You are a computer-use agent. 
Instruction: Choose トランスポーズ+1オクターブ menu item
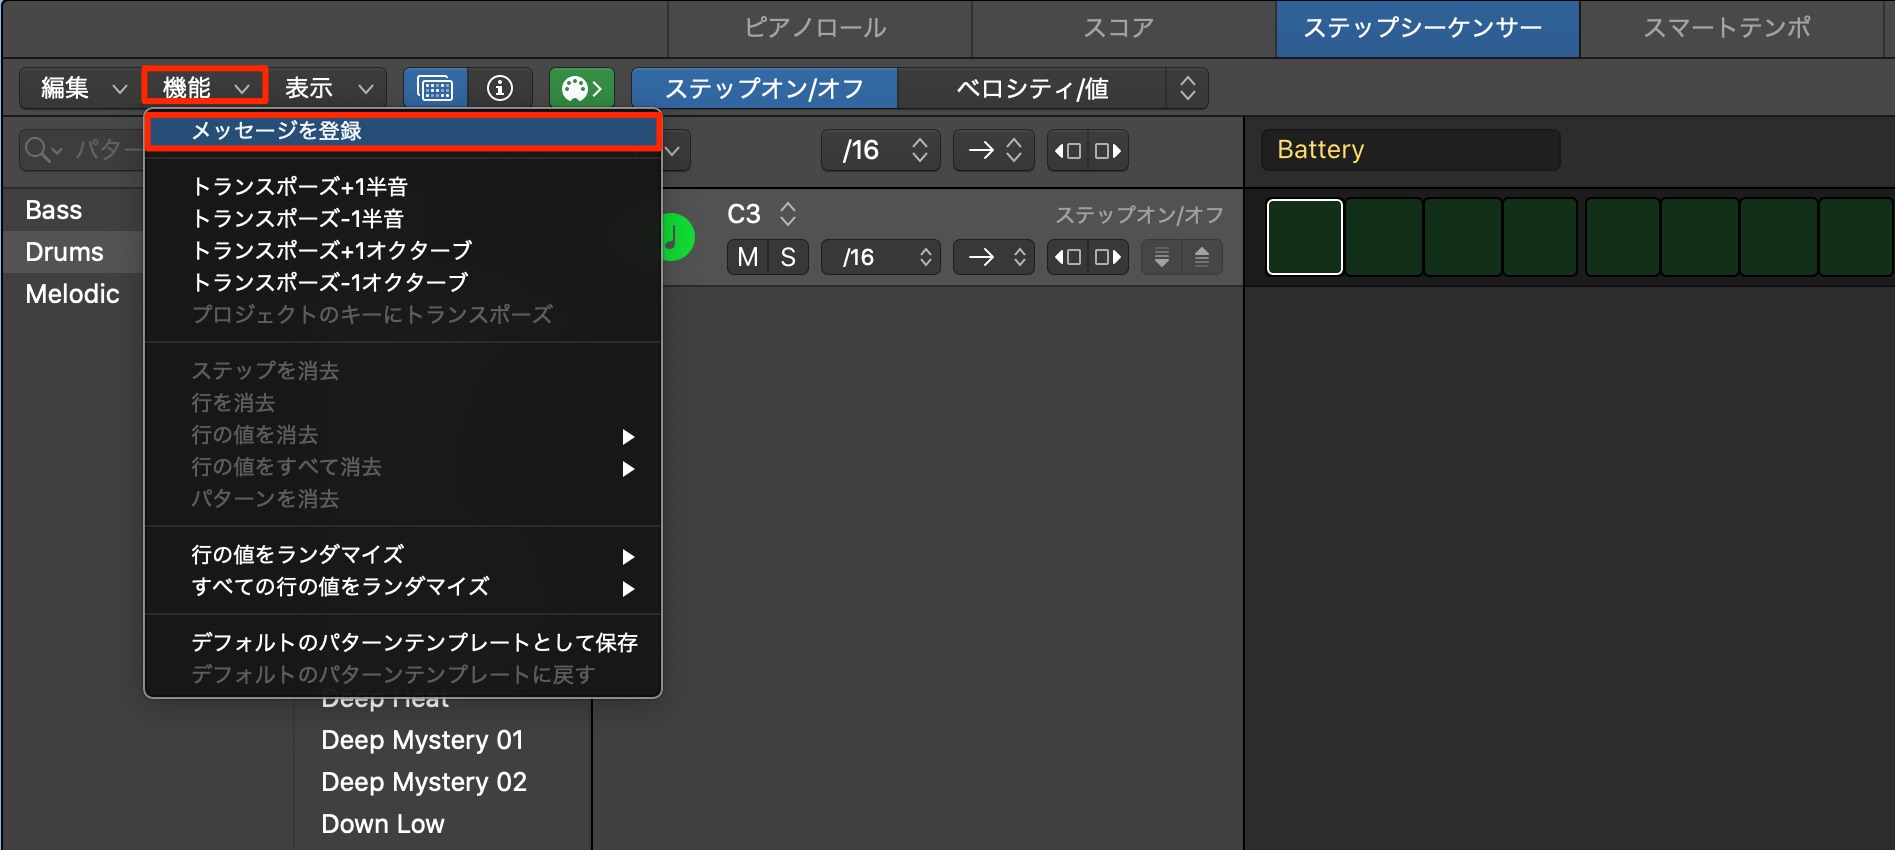403,250
